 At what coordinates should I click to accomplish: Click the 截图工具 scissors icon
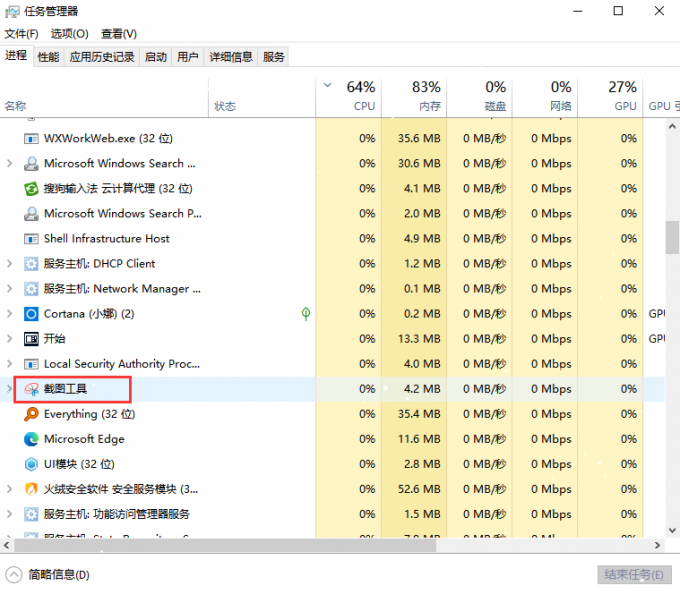coord(31,389)
